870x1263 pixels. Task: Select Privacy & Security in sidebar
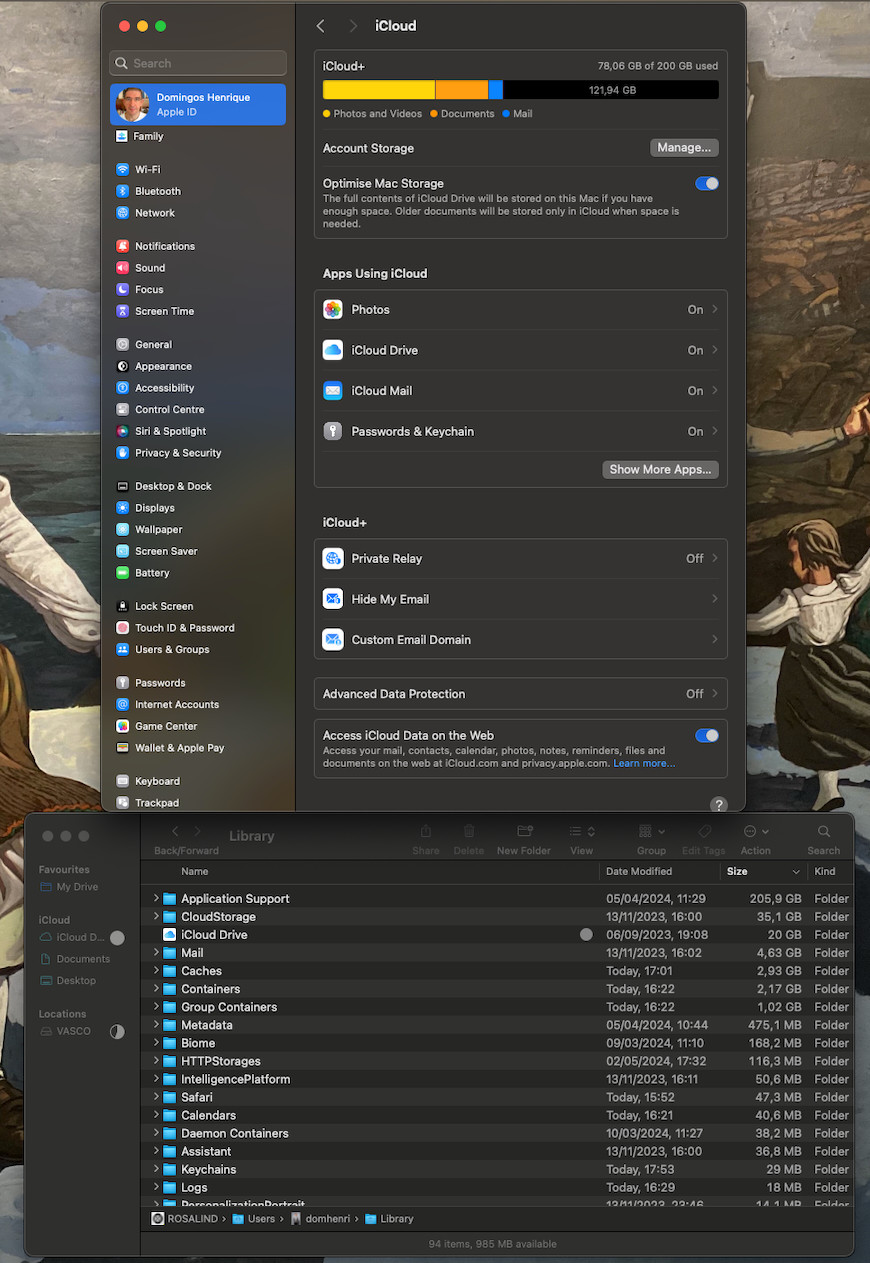(x=177, y=453)
